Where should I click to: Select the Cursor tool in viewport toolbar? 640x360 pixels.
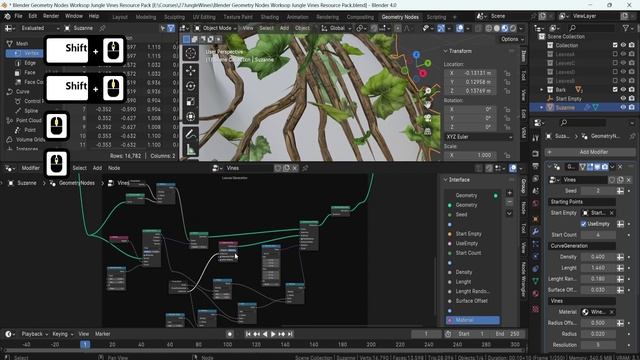click(x=190, y=53)
